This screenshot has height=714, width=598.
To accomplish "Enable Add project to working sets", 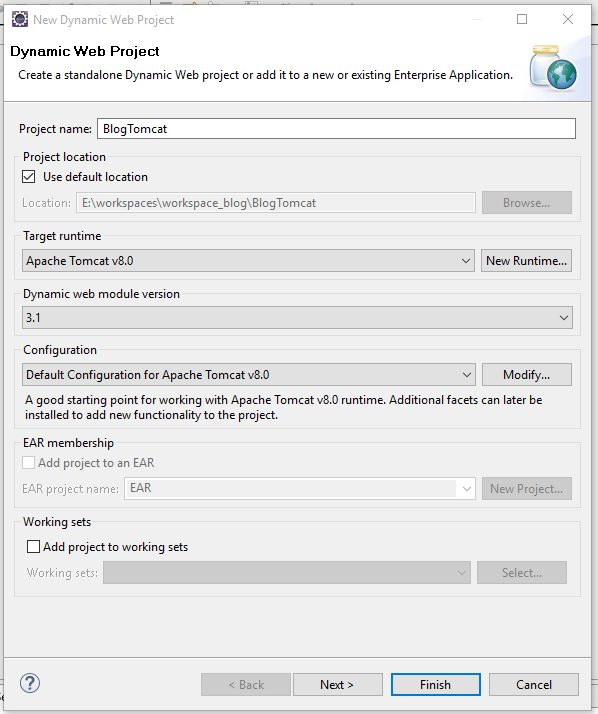I will [x=33, y=546].
